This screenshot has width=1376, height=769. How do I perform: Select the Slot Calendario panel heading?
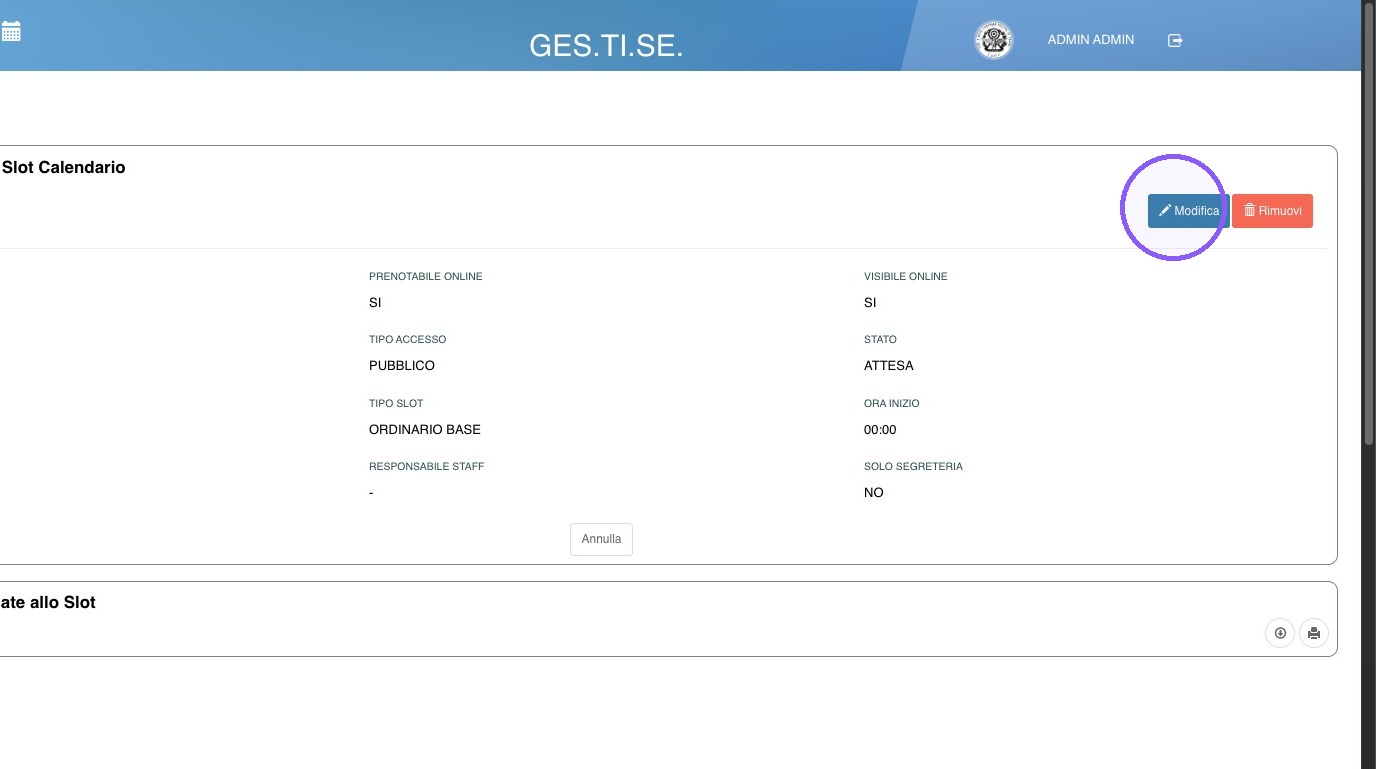(63, 167)
